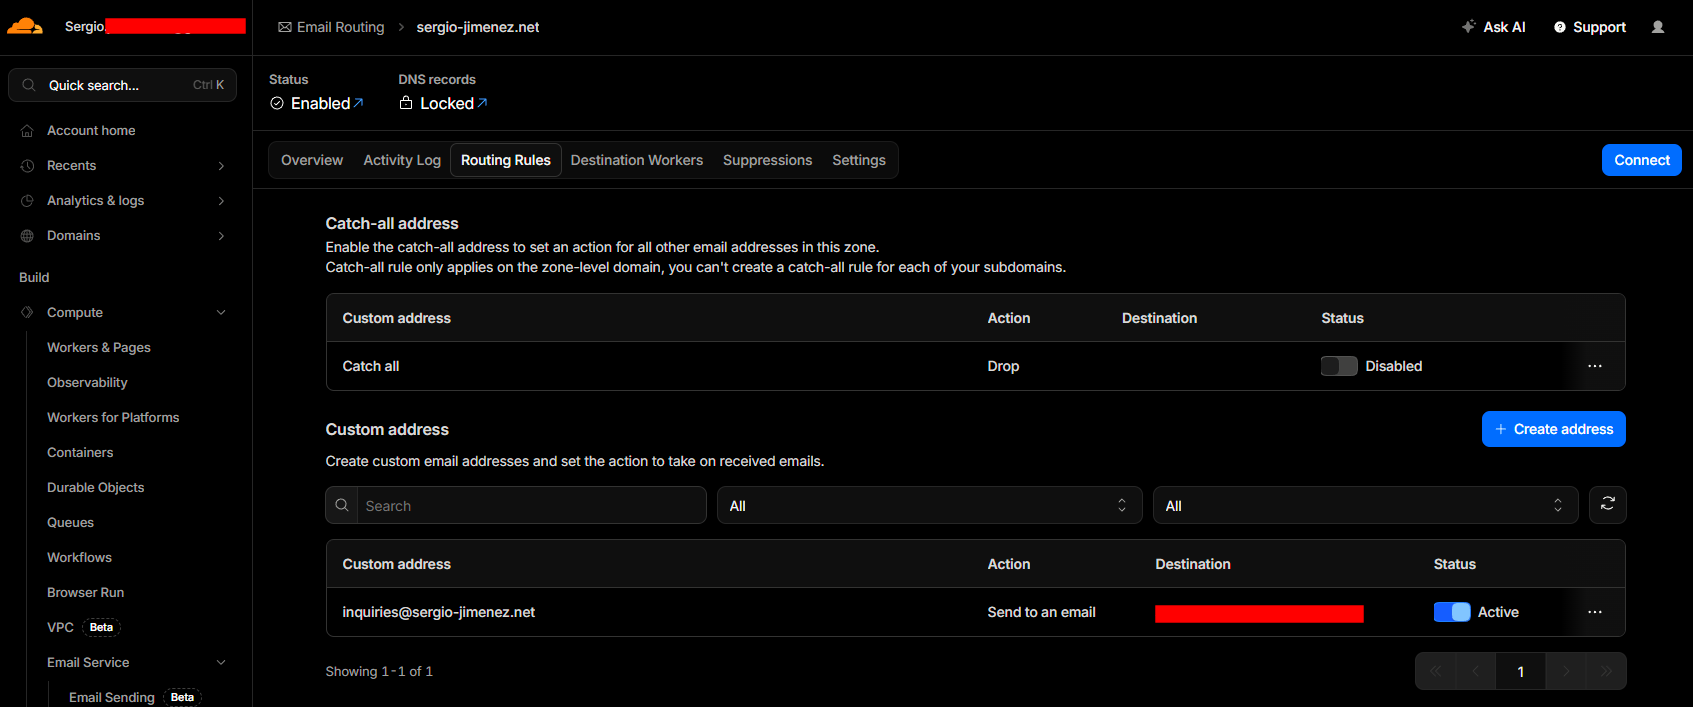Click the search field magnifier icon

tap(342, 505)
